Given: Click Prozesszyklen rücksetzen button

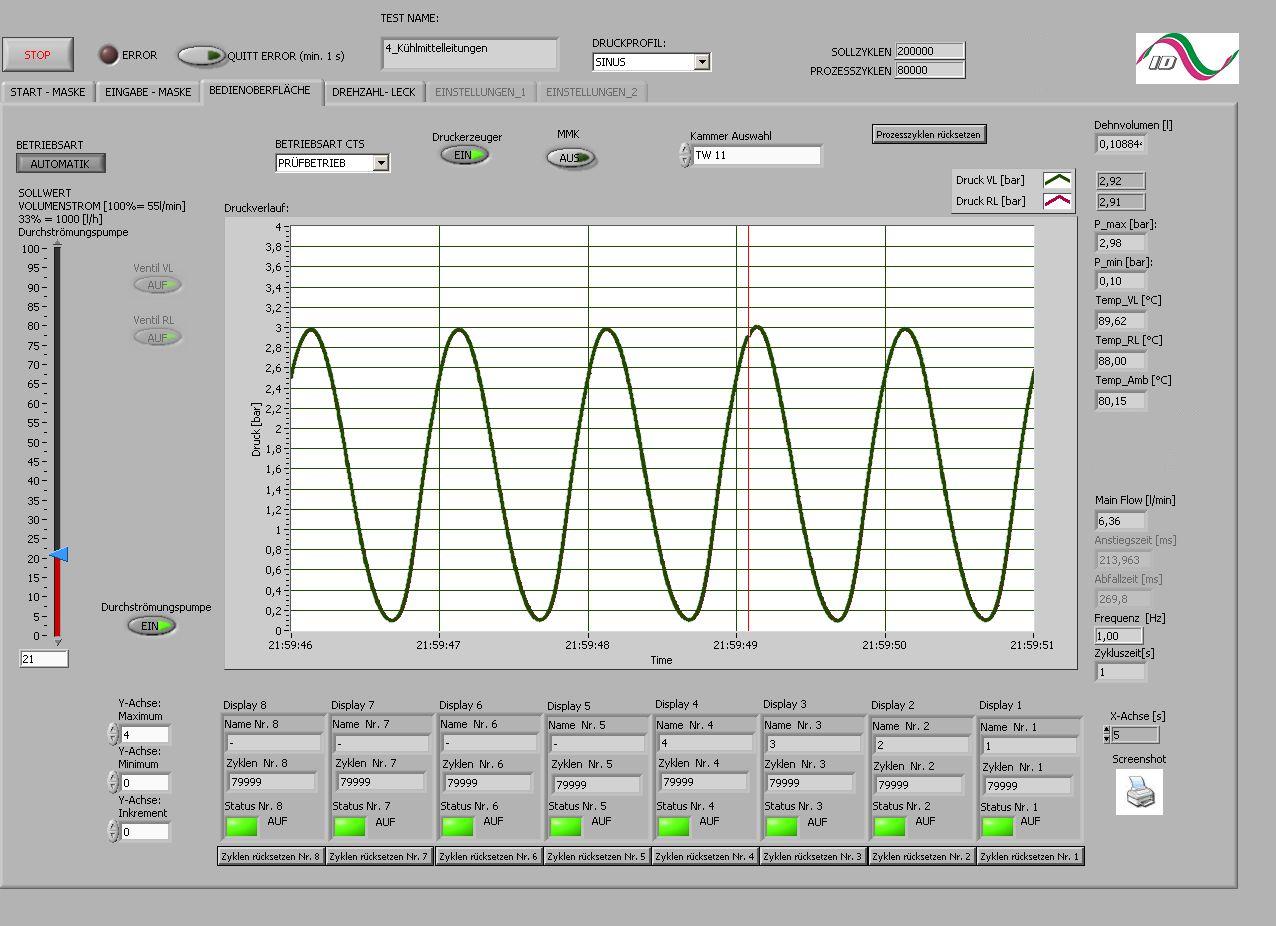Looking at the screenshot, I should (930, 134).
